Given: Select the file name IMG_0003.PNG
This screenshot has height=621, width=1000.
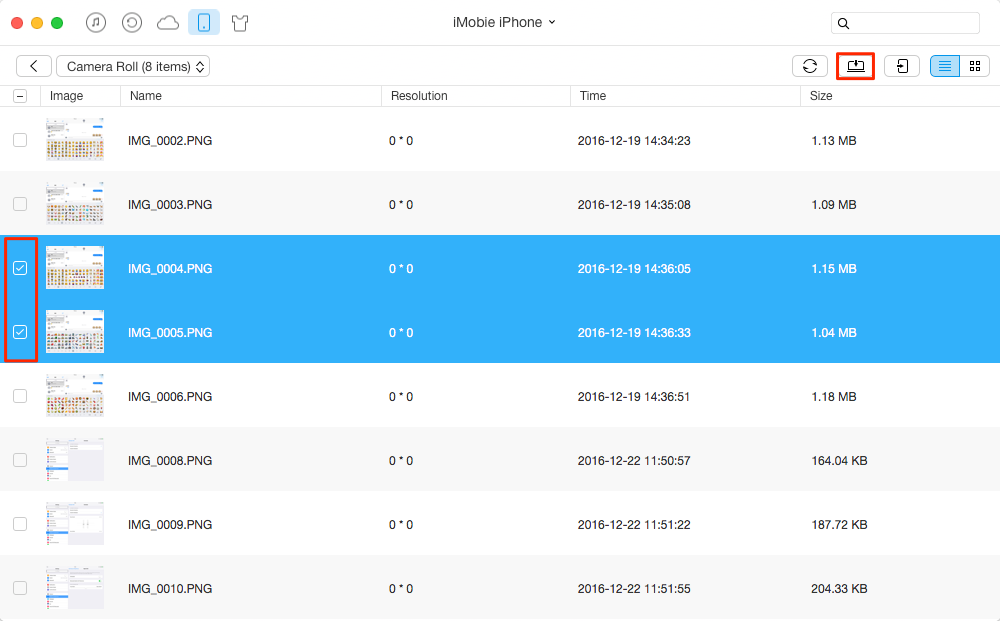Looking at the screenshot, I should (170, 205).
